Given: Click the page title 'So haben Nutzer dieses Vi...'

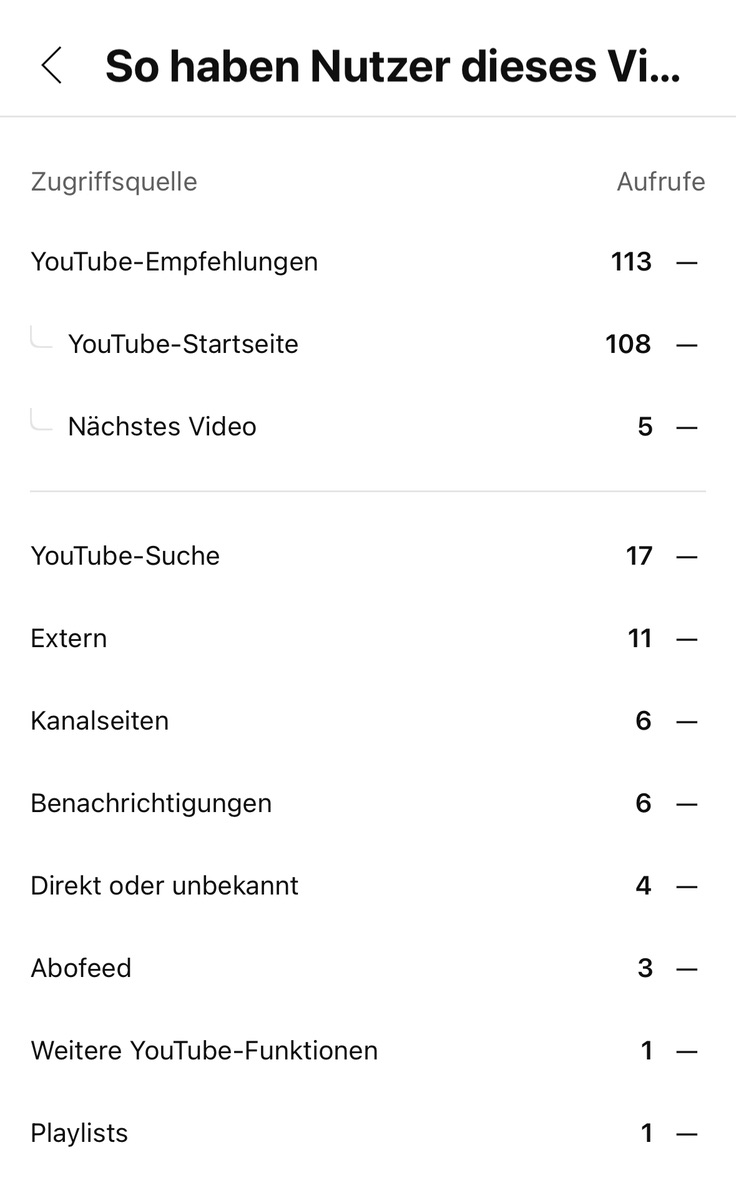Looking at the screenshot, I should (x=392, y=66).
